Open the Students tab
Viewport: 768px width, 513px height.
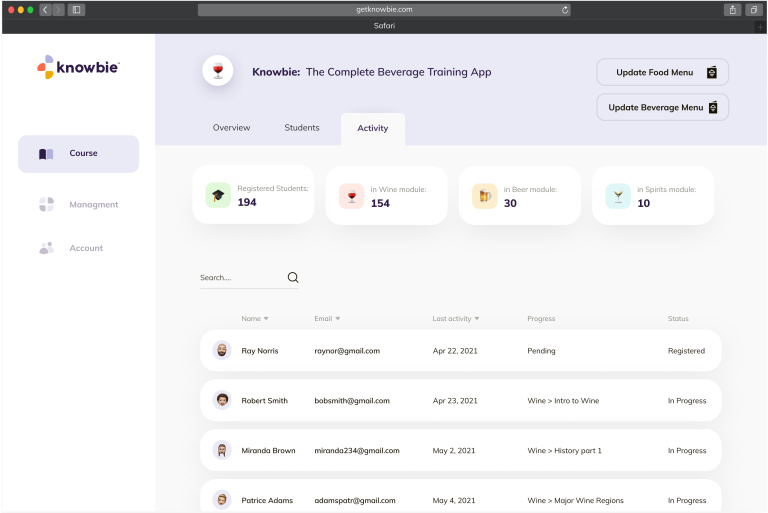pos(302,128)
